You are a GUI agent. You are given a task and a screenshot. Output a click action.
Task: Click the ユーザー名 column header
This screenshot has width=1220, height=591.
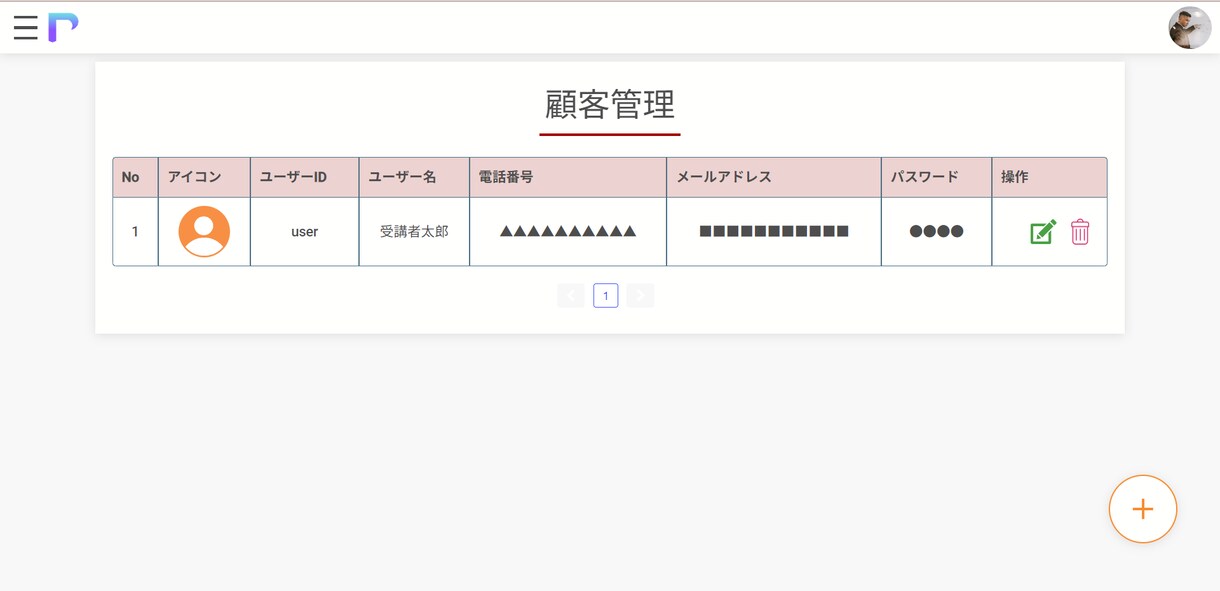click(414, 177)
